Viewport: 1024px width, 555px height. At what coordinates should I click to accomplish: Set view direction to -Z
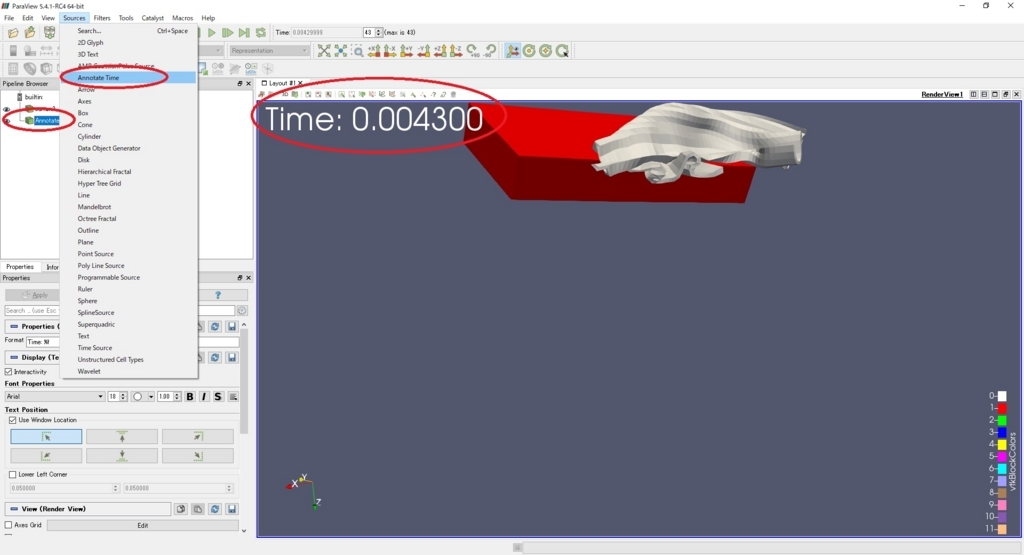click(456, 50)
